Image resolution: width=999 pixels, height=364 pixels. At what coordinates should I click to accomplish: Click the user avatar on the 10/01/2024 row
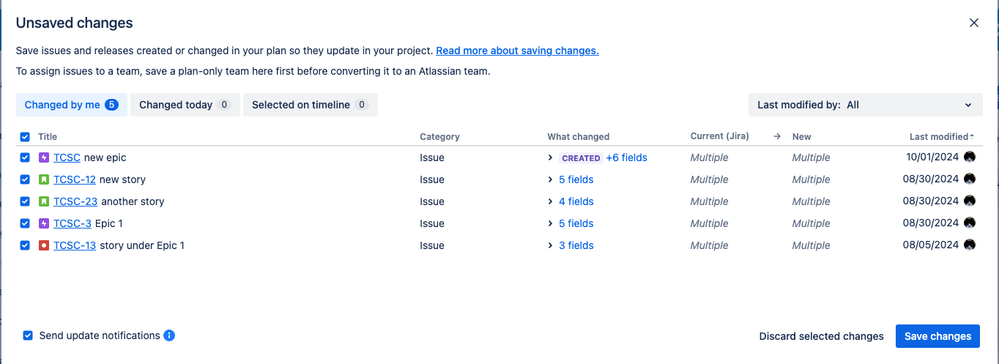point(970,157)
